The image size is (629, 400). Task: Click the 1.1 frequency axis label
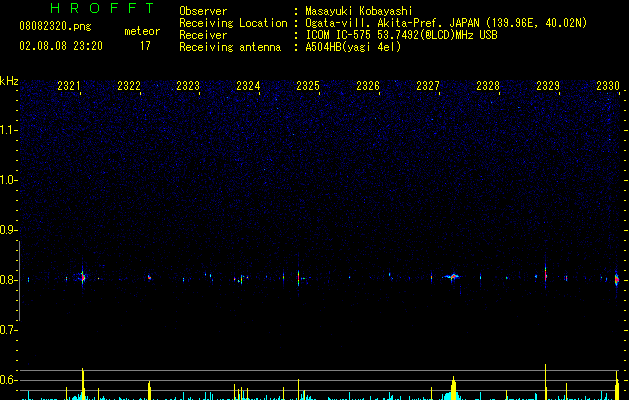coord(9,130)
